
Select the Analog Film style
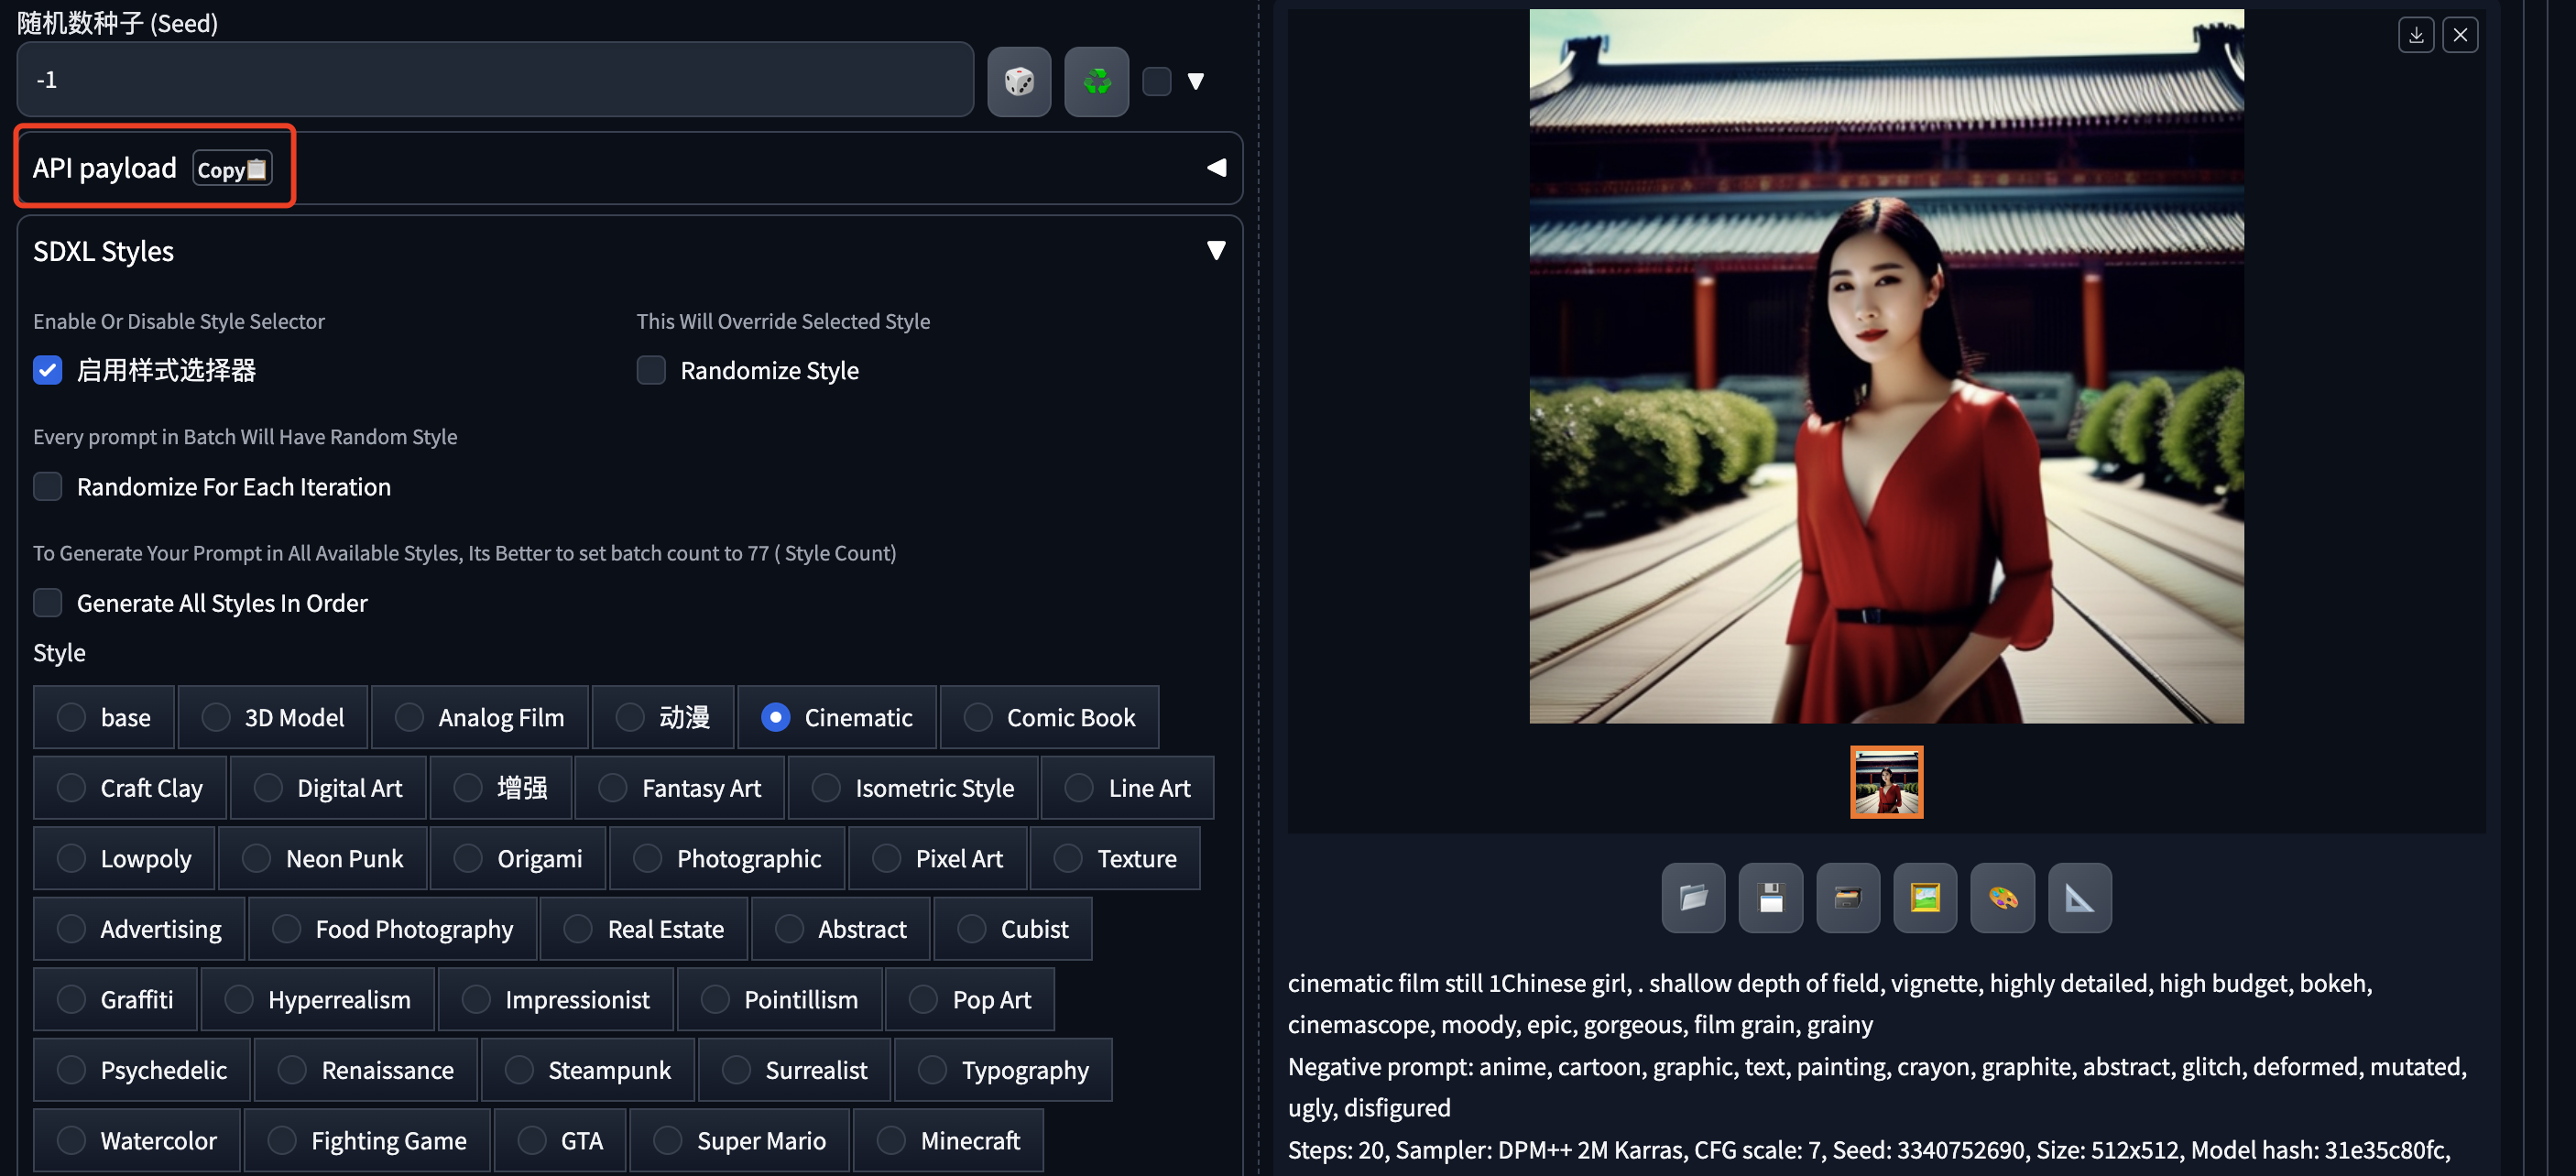(409, 717)
